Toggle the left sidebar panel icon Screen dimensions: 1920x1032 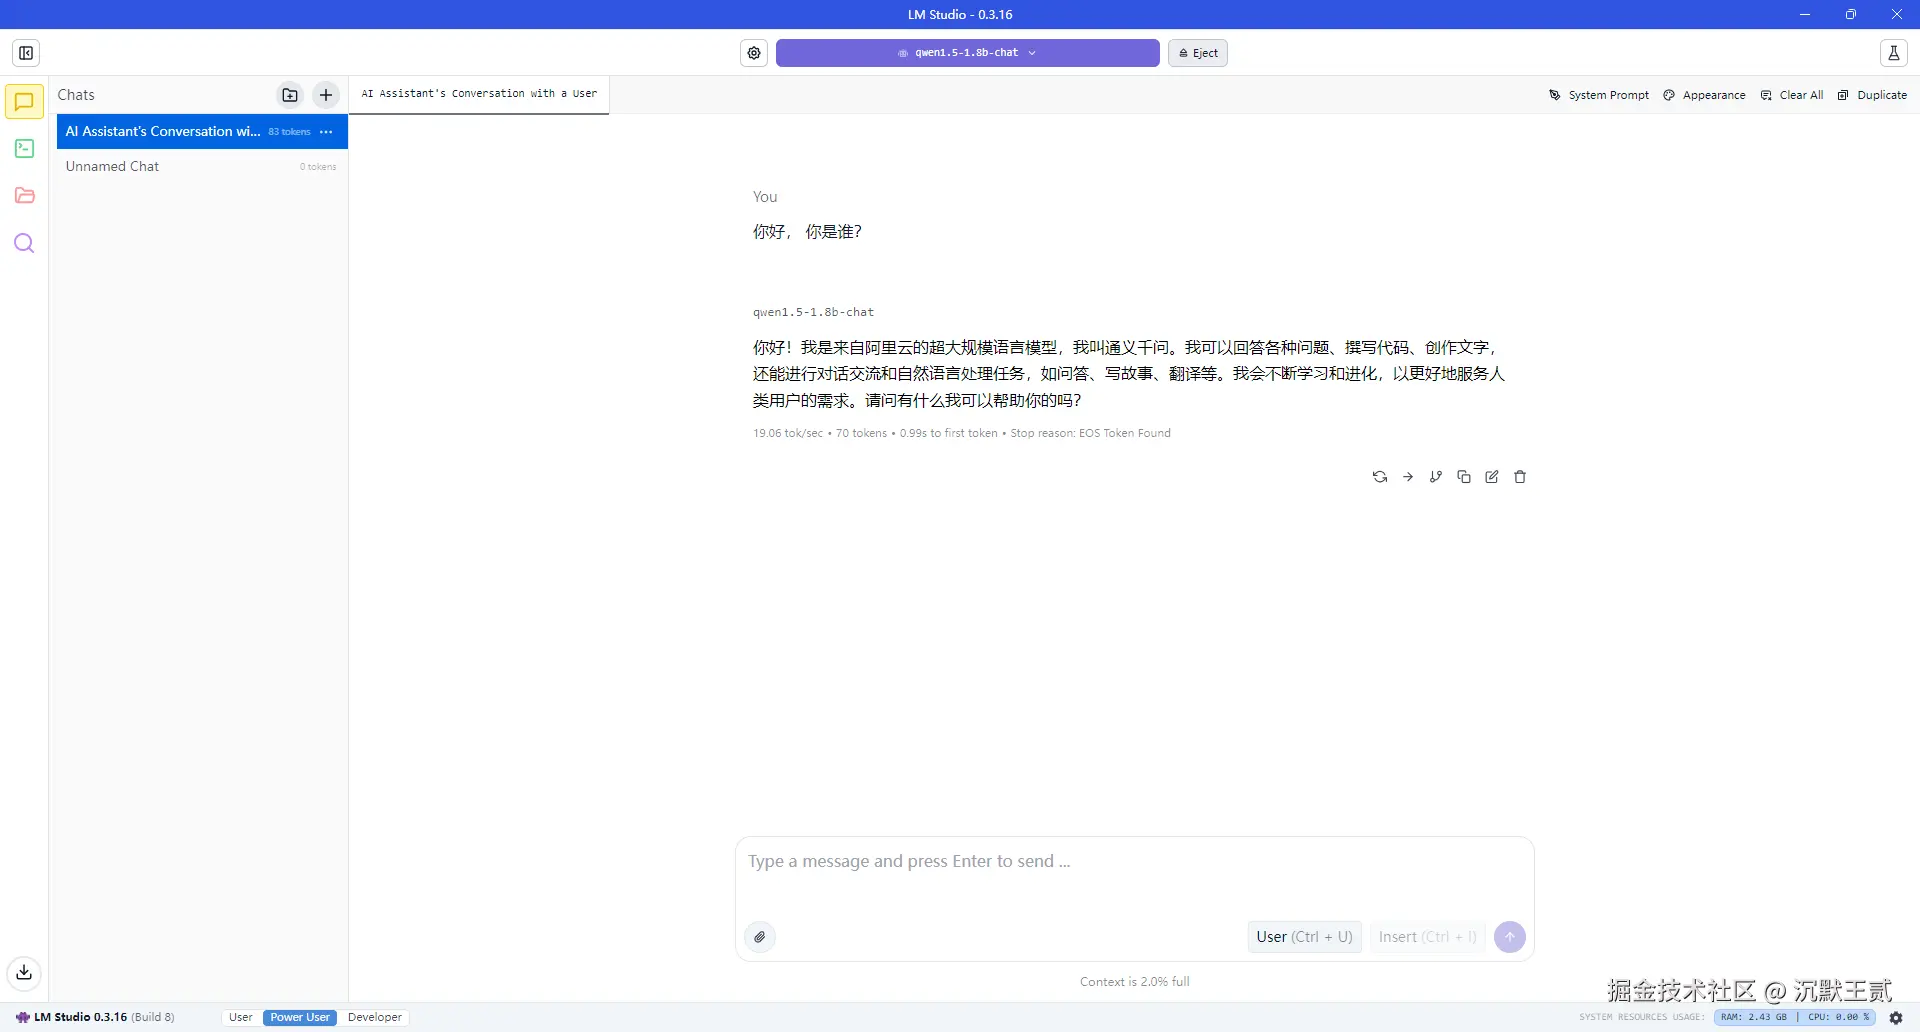[x=26, y=53]
